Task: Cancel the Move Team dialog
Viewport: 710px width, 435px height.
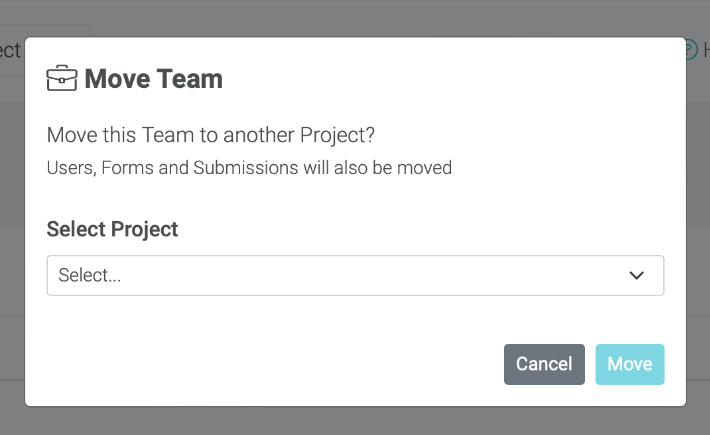Action: click(544, 364)
